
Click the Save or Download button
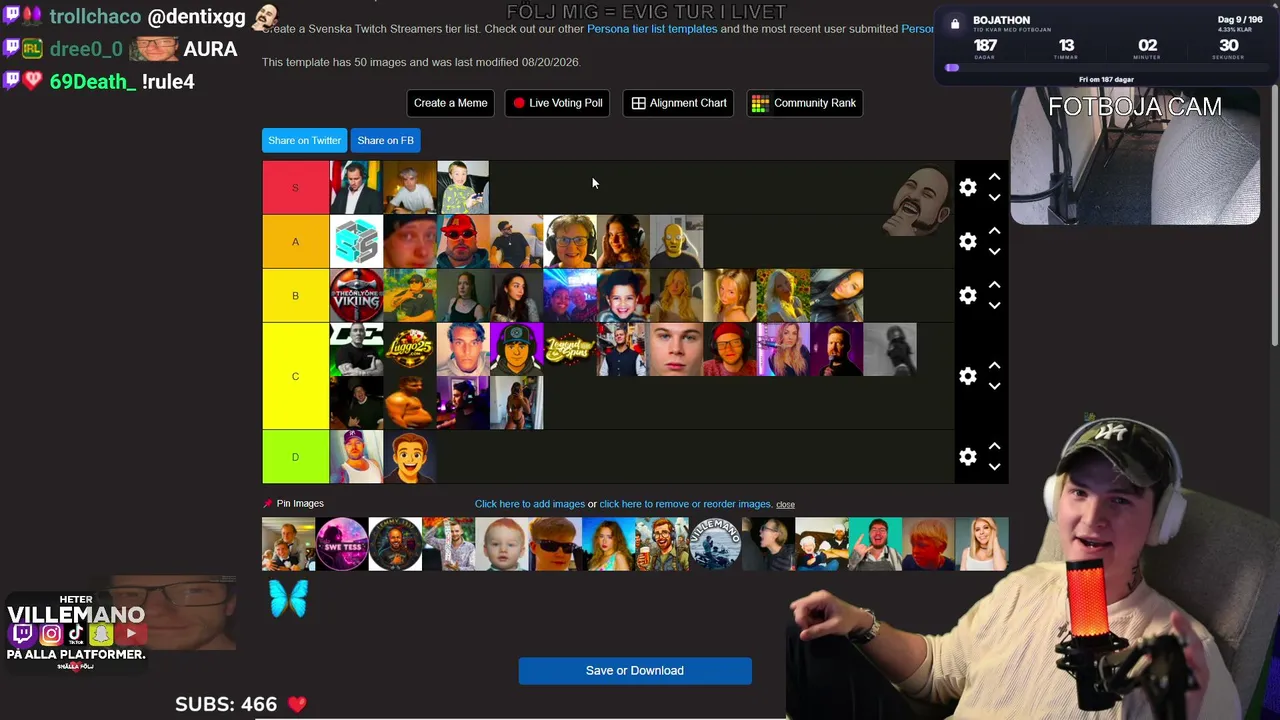coord(635,671)
